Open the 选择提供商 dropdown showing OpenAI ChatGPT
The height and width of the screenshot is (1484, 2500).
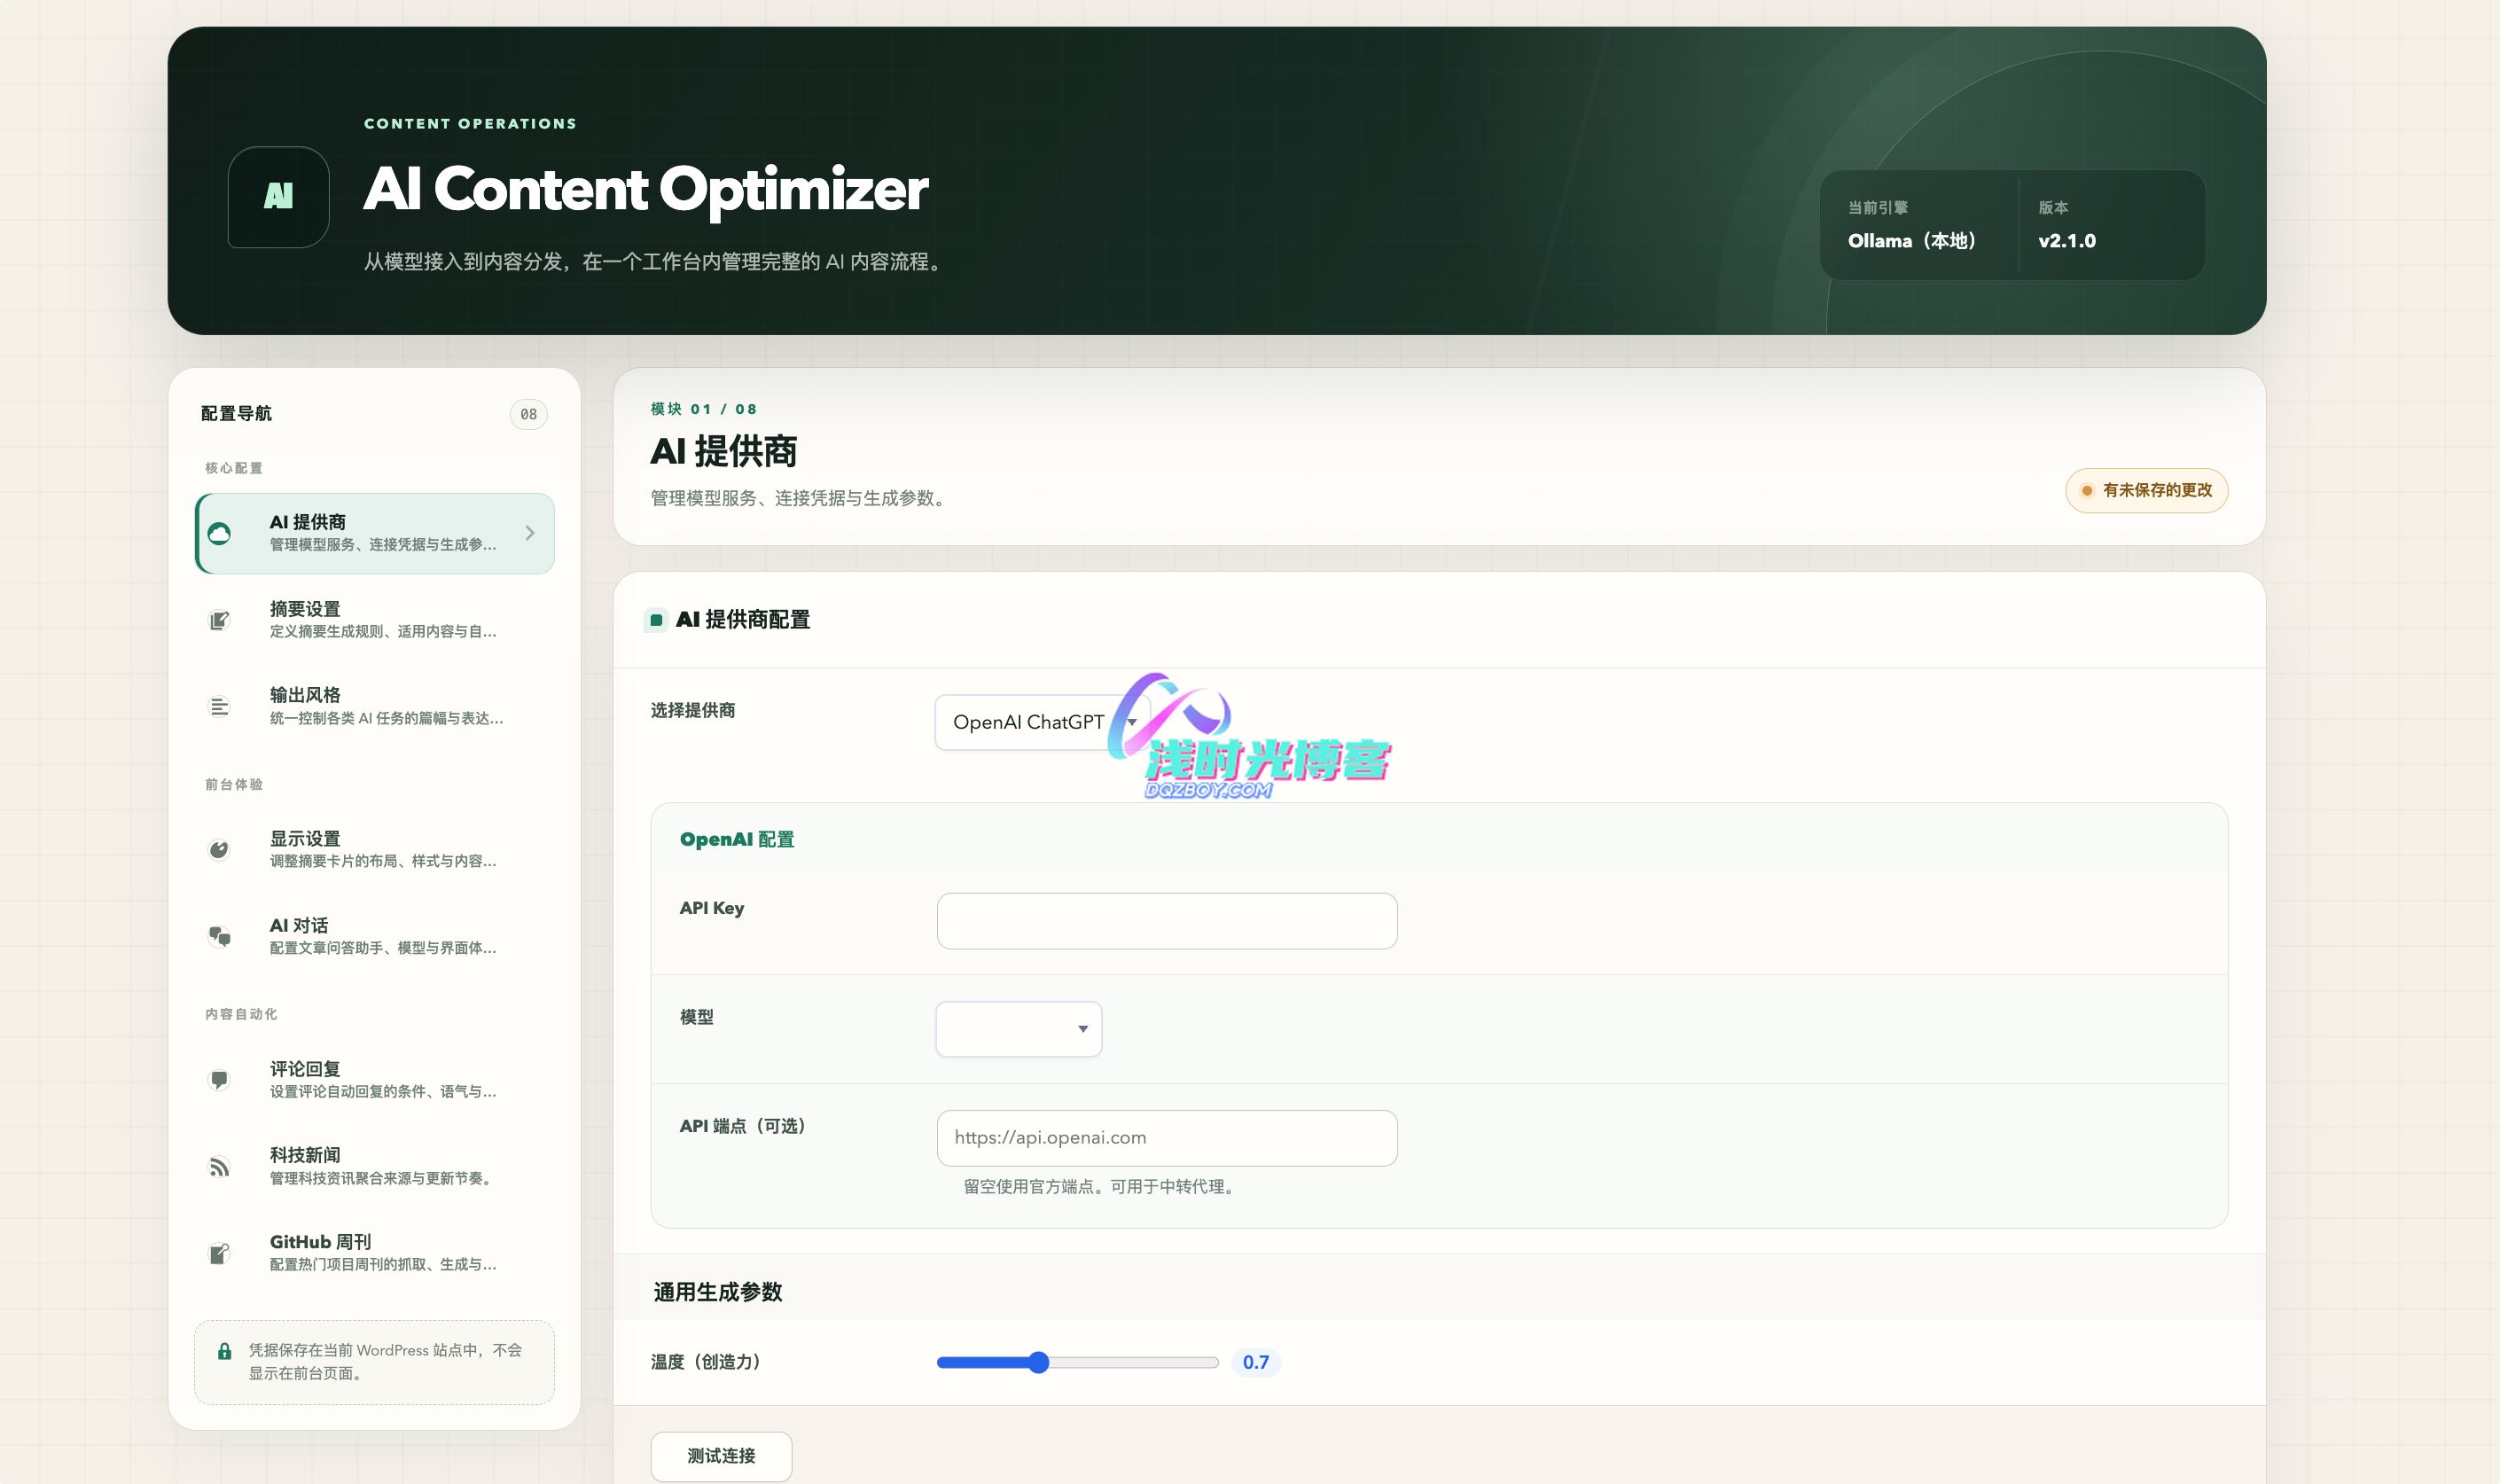click(1042, 722)
